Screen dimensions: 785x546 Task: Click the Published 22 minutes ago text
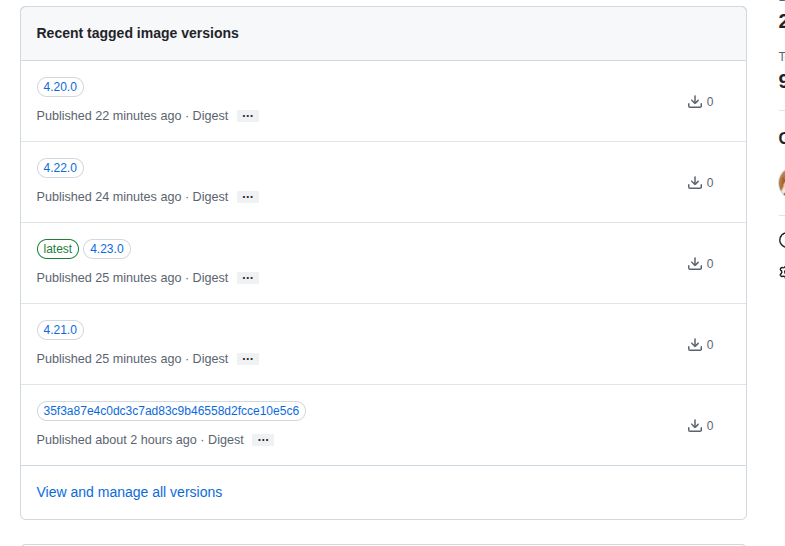(109, 116)
